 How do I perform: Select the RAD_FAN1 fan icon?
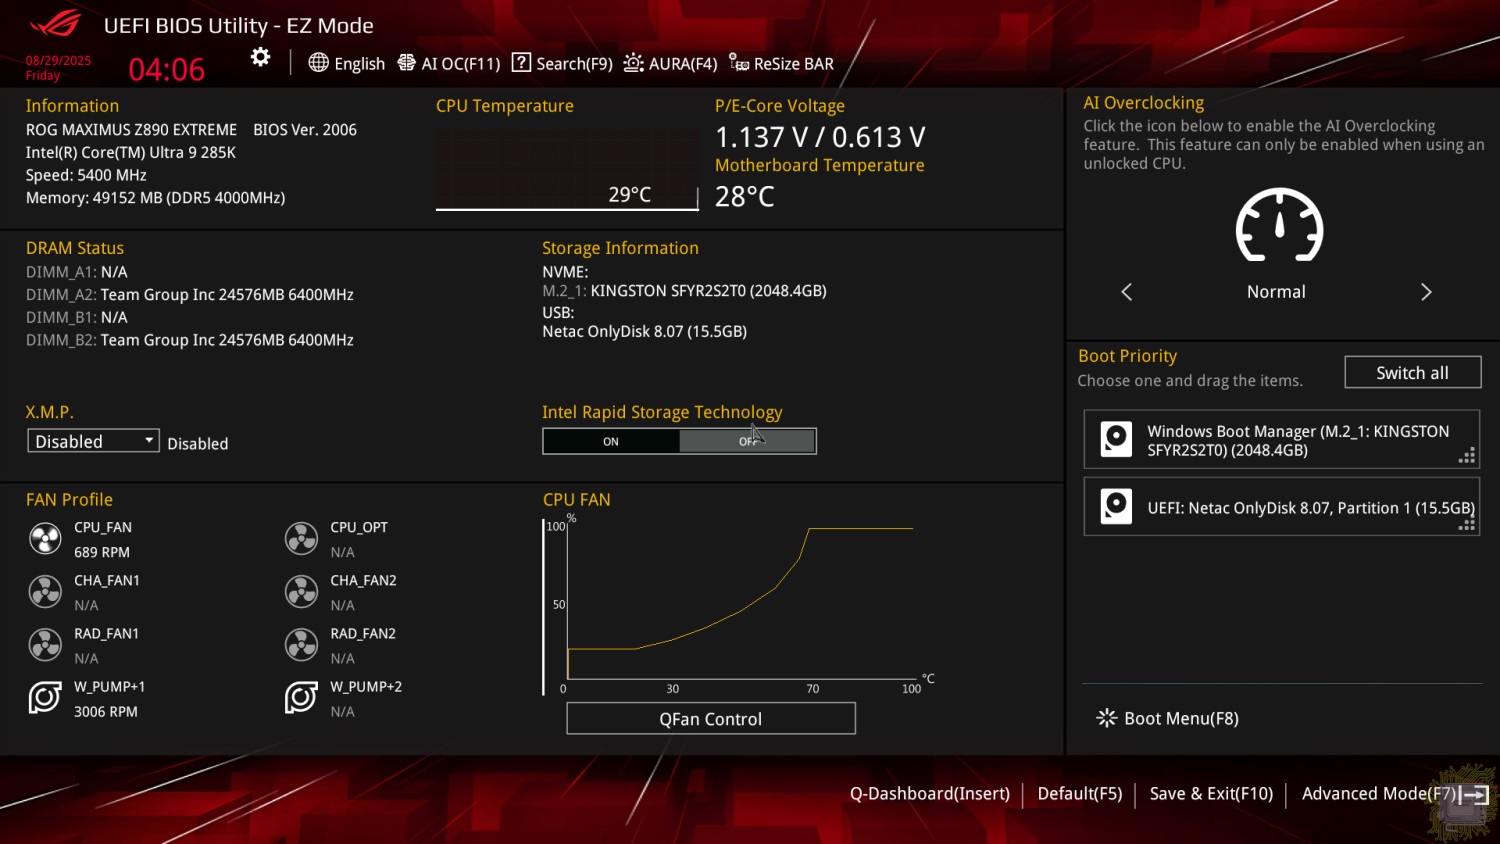(45, 645)
